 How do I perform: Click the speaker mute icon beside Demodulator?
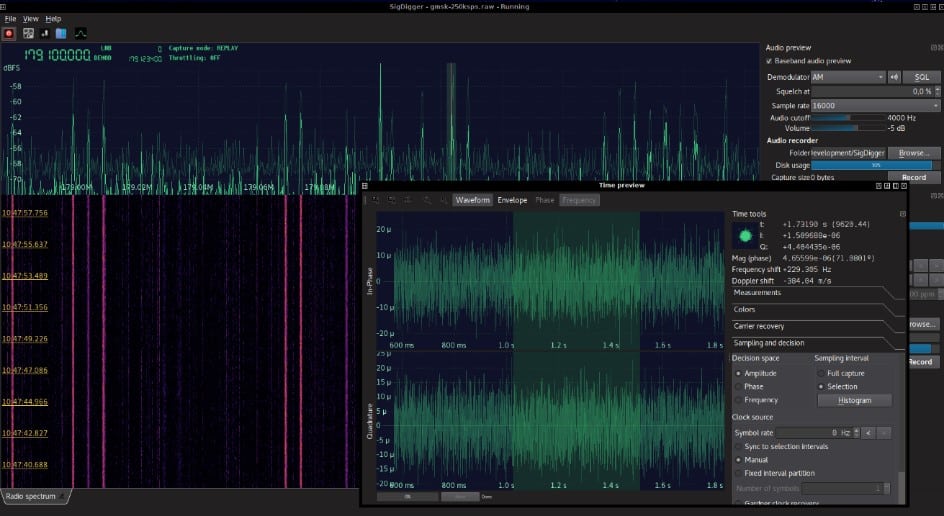click(x=894, y=77)
